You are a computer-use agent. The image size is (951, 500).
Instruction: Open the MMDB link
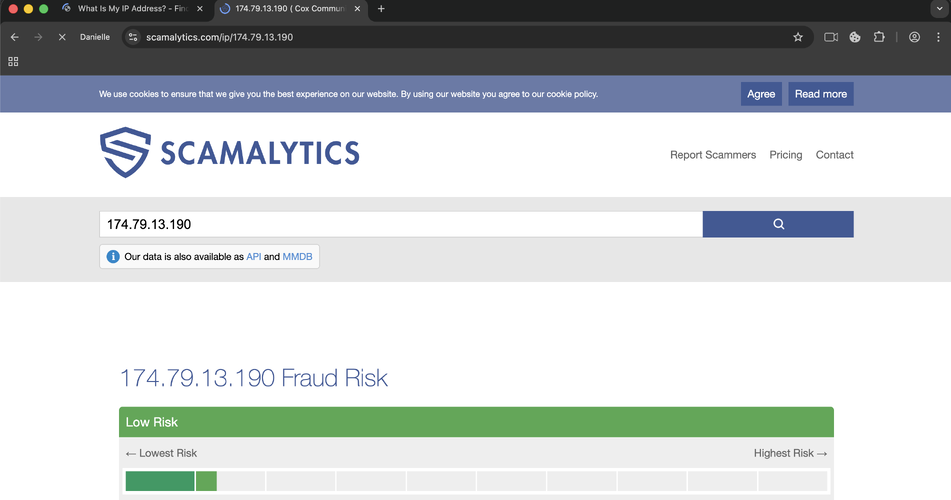297,257
